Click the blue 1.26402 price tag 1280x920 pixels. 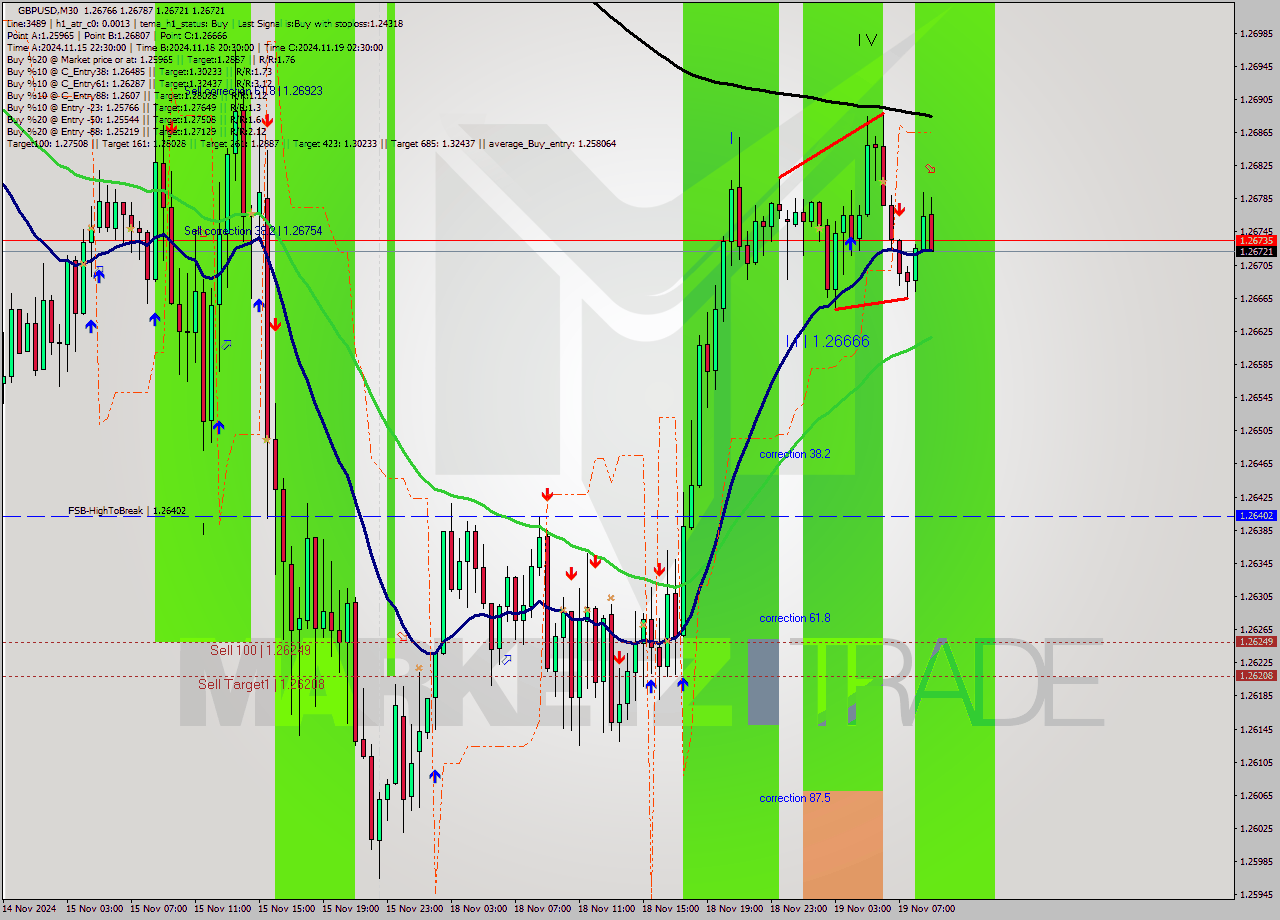point(1256,516)
